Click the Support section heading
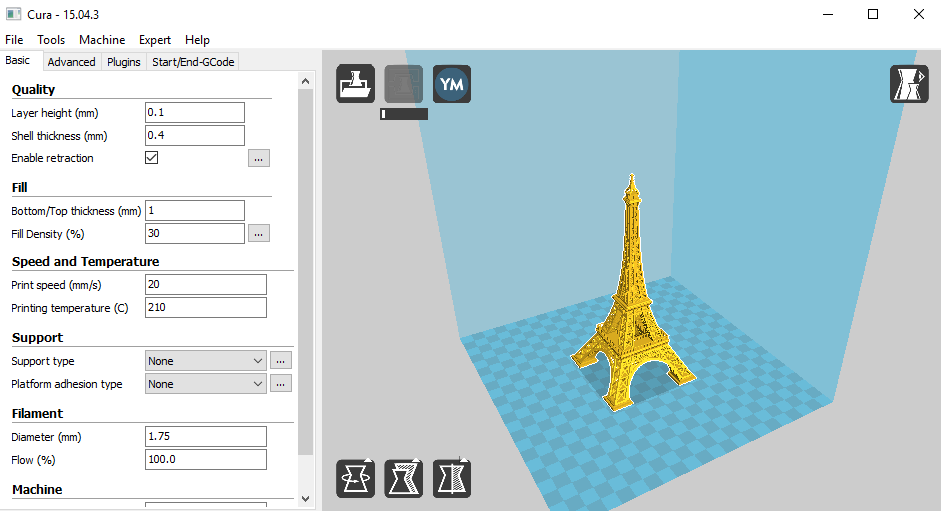The height and width of the screenshot is (511, 941). pyautogui.click(x=37, y=337)
